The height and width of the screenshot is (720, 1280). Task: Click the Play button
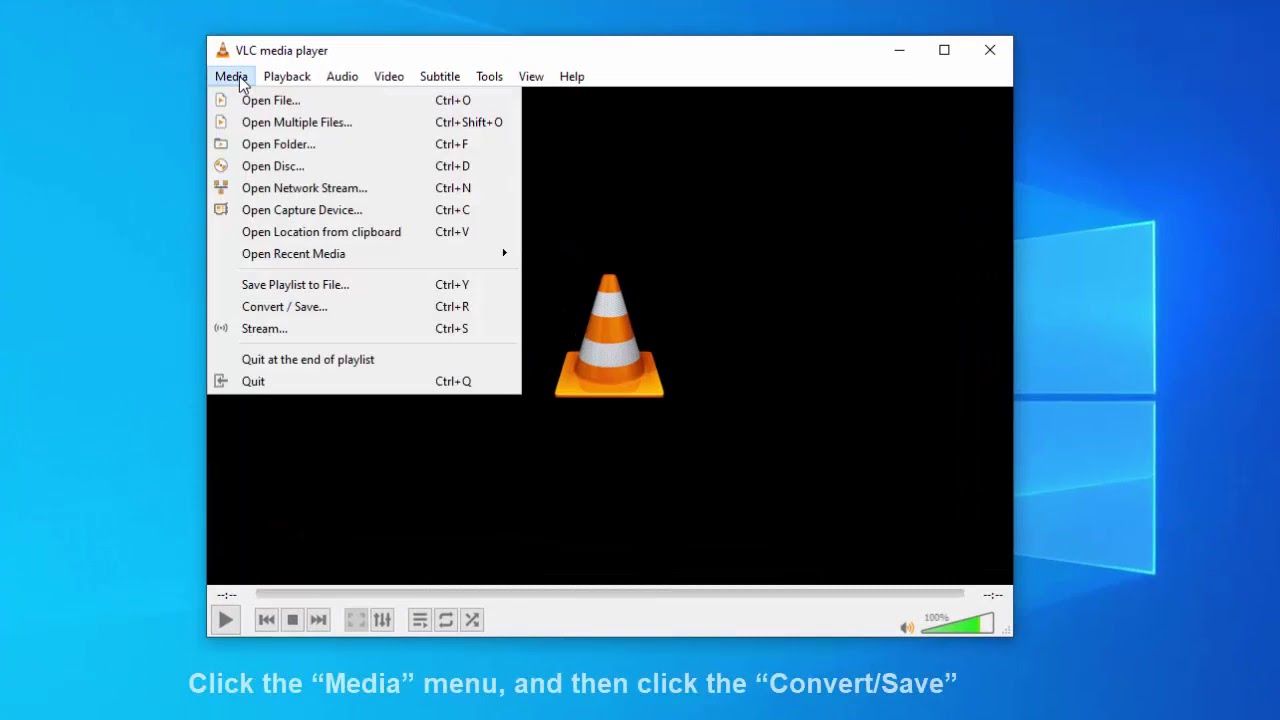225,620
